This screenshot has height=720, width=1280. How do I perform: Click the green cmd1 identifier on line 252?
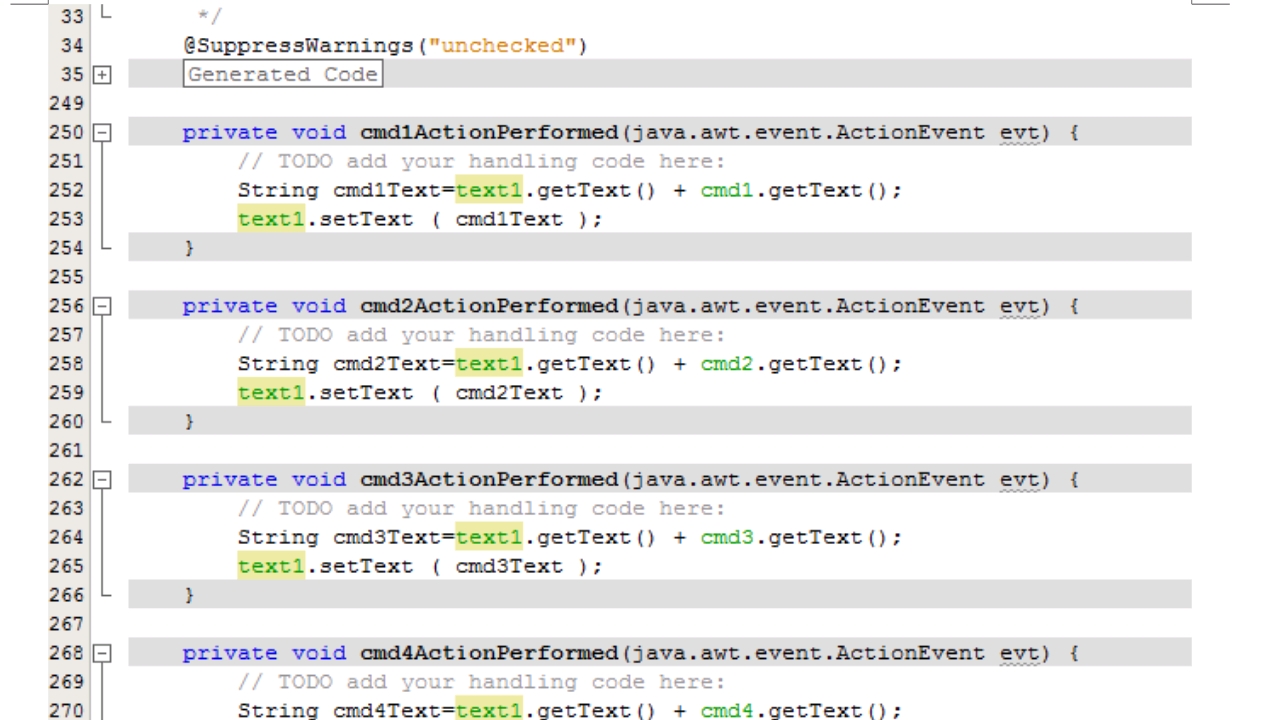coord(727,190)
